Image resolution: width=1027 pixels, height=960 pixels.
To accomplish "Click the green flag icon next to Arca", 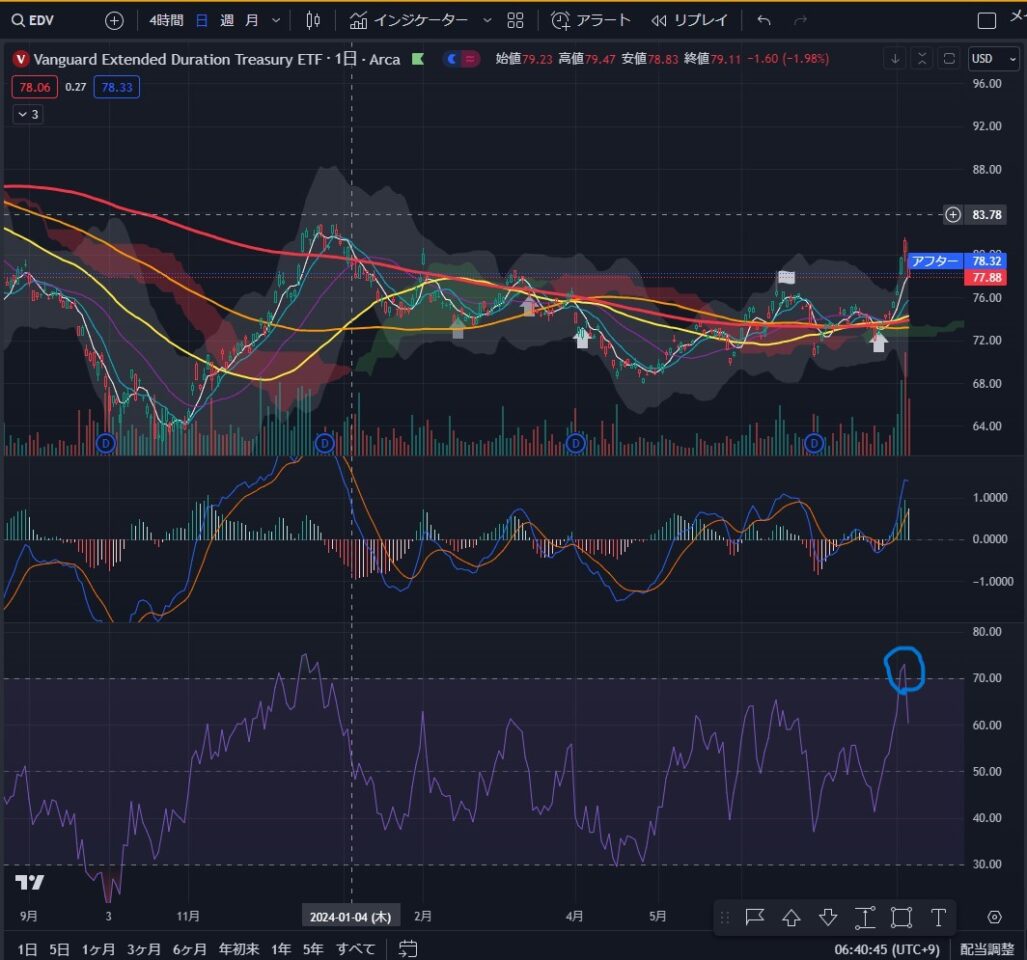I will pos(418,59).
